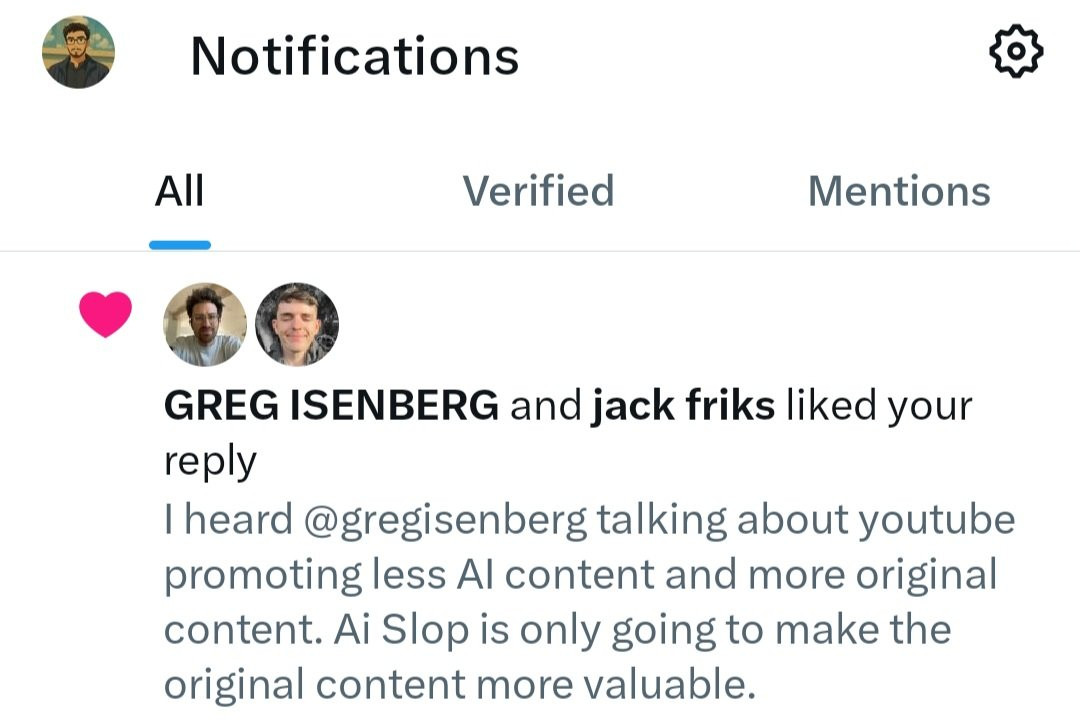Screen dimensions: 1080x724
Task: Open the liked reply via 'liked your' text
Action: click(879, 406)
